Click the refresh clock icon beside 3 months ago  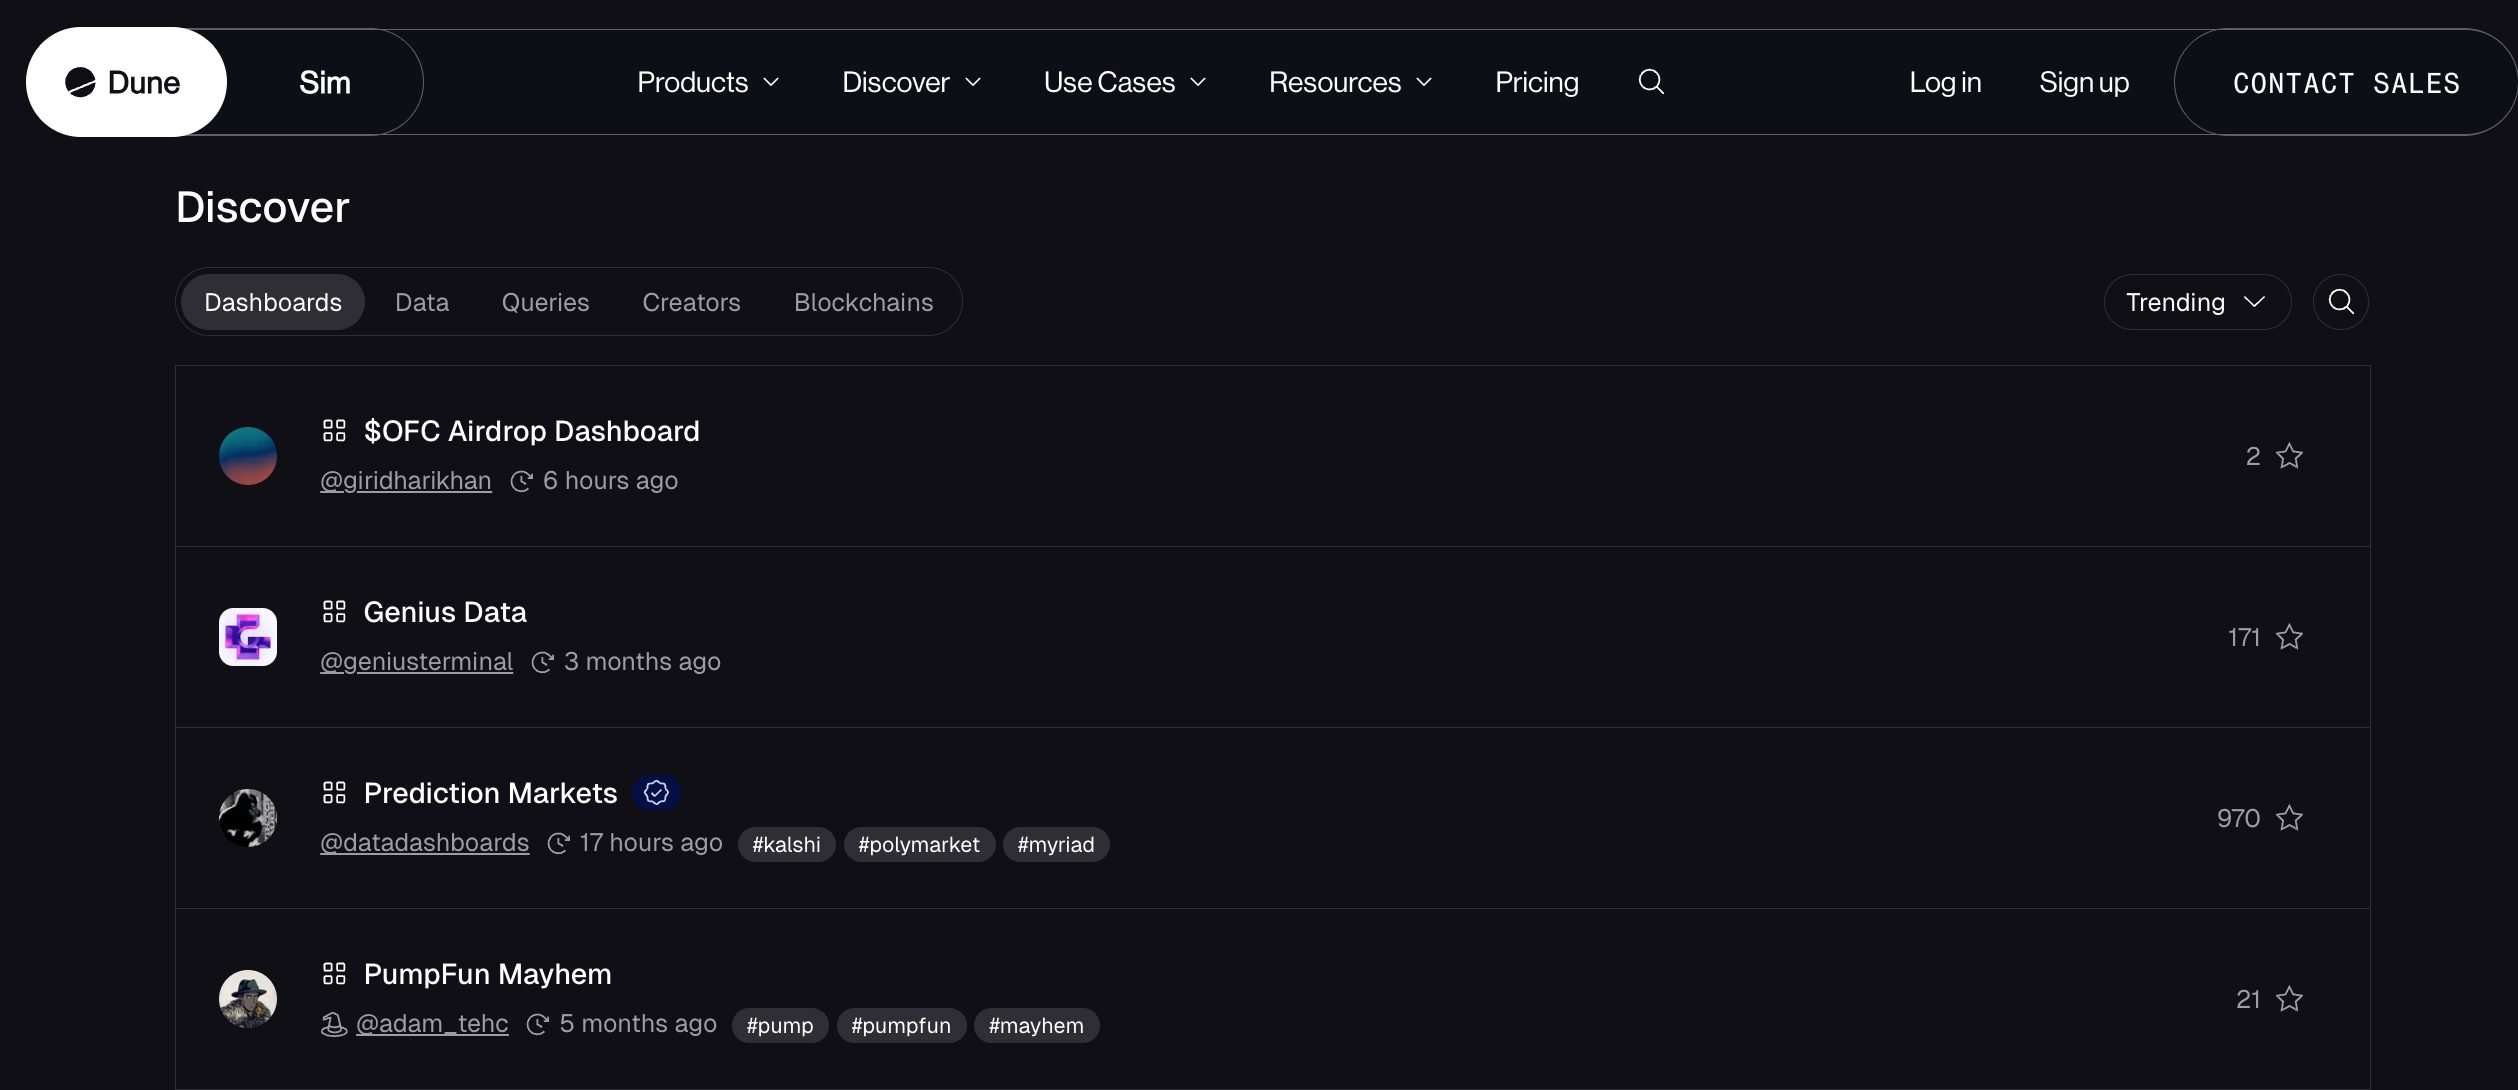542,663
